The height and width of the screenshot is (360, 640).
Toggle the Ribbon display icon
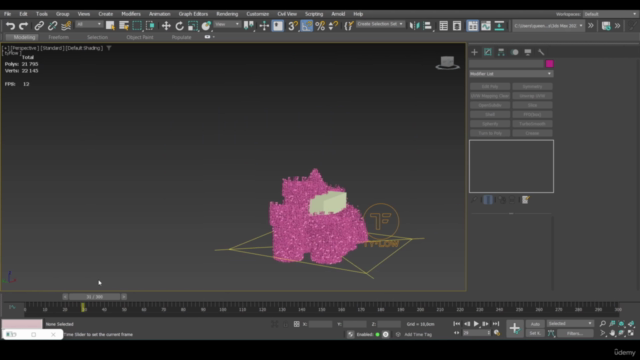(472, 26)
